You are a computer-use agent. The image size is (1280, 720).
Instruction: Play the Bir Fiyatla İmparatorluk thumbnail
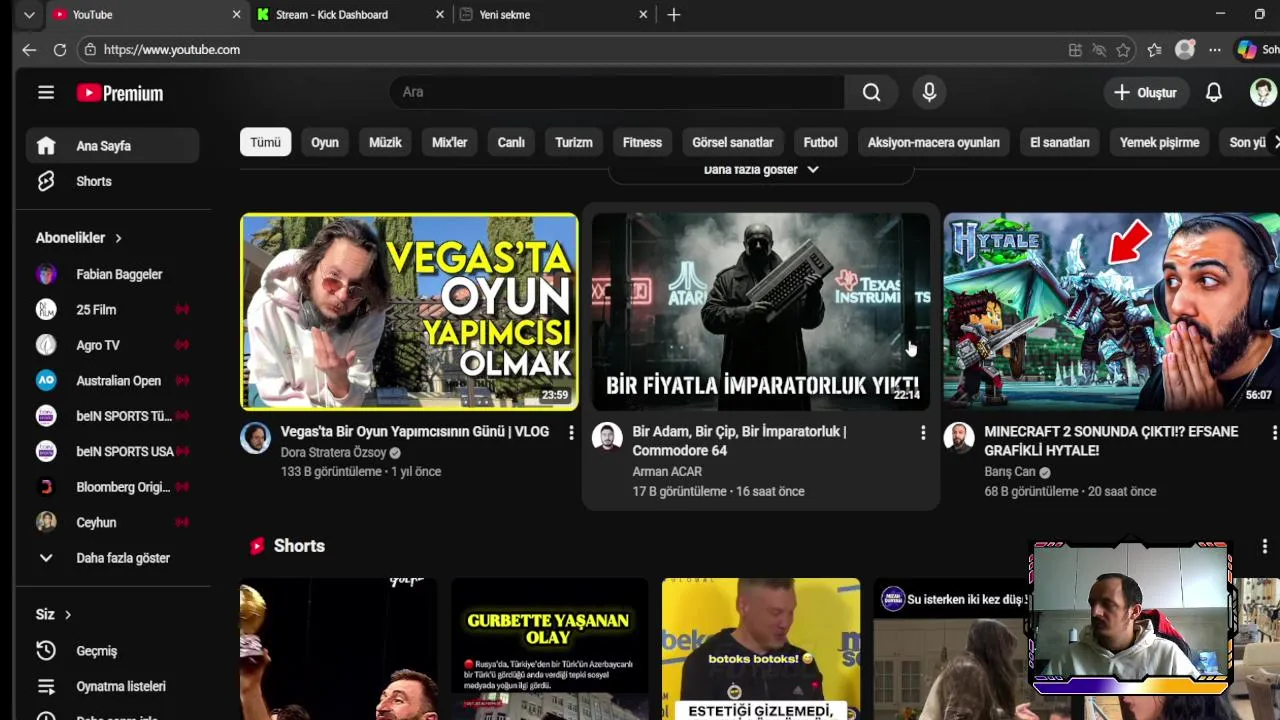761,311
